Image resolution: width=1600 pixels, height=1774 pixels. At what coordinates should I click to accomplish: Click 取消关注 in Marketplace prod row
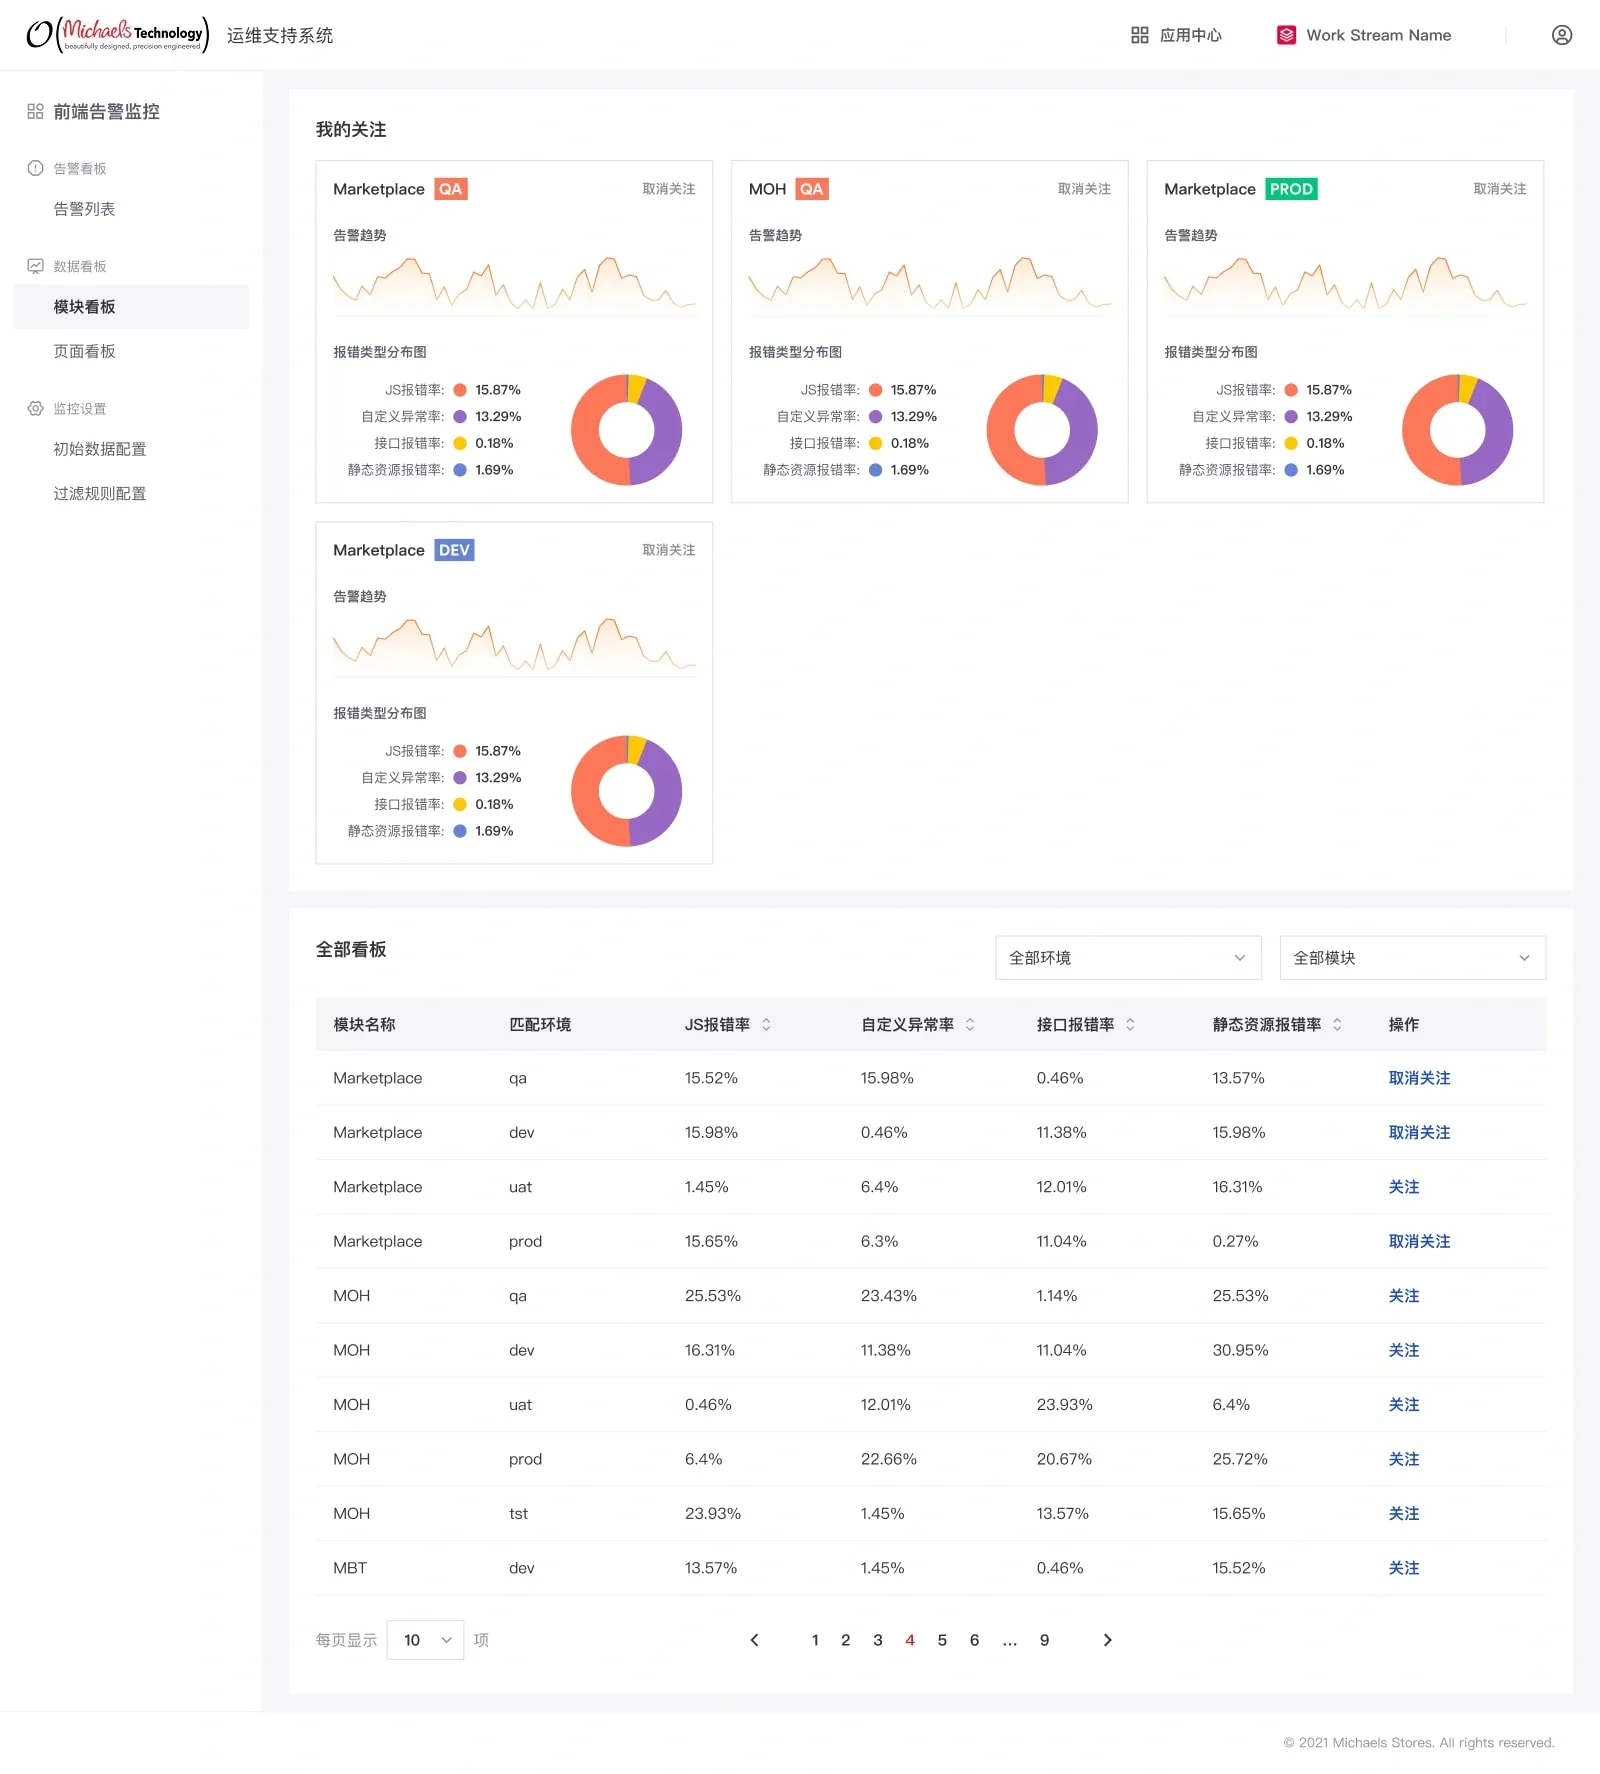[1419, 1241]
